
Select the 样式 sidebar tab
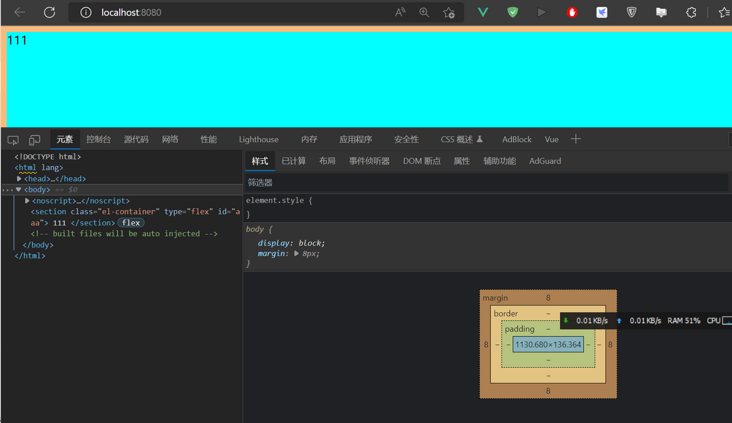tap(260, 161)
